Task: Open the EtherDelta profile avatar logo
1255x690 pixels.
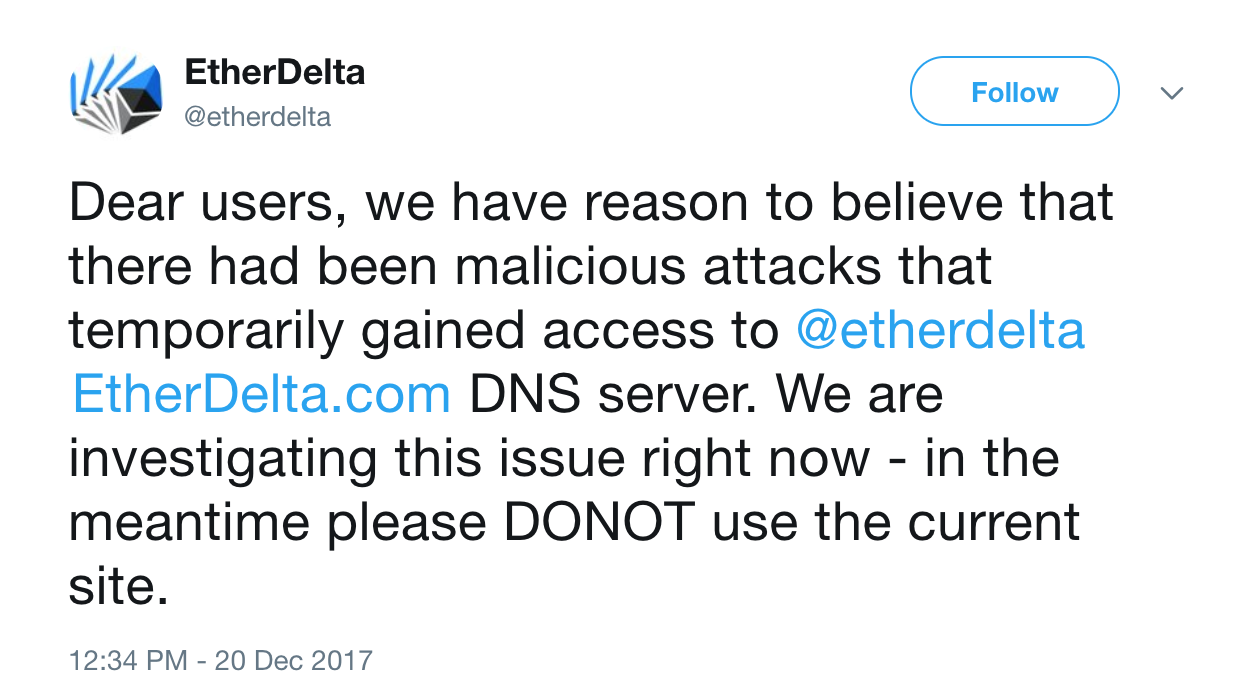Action: coord(116,96)
